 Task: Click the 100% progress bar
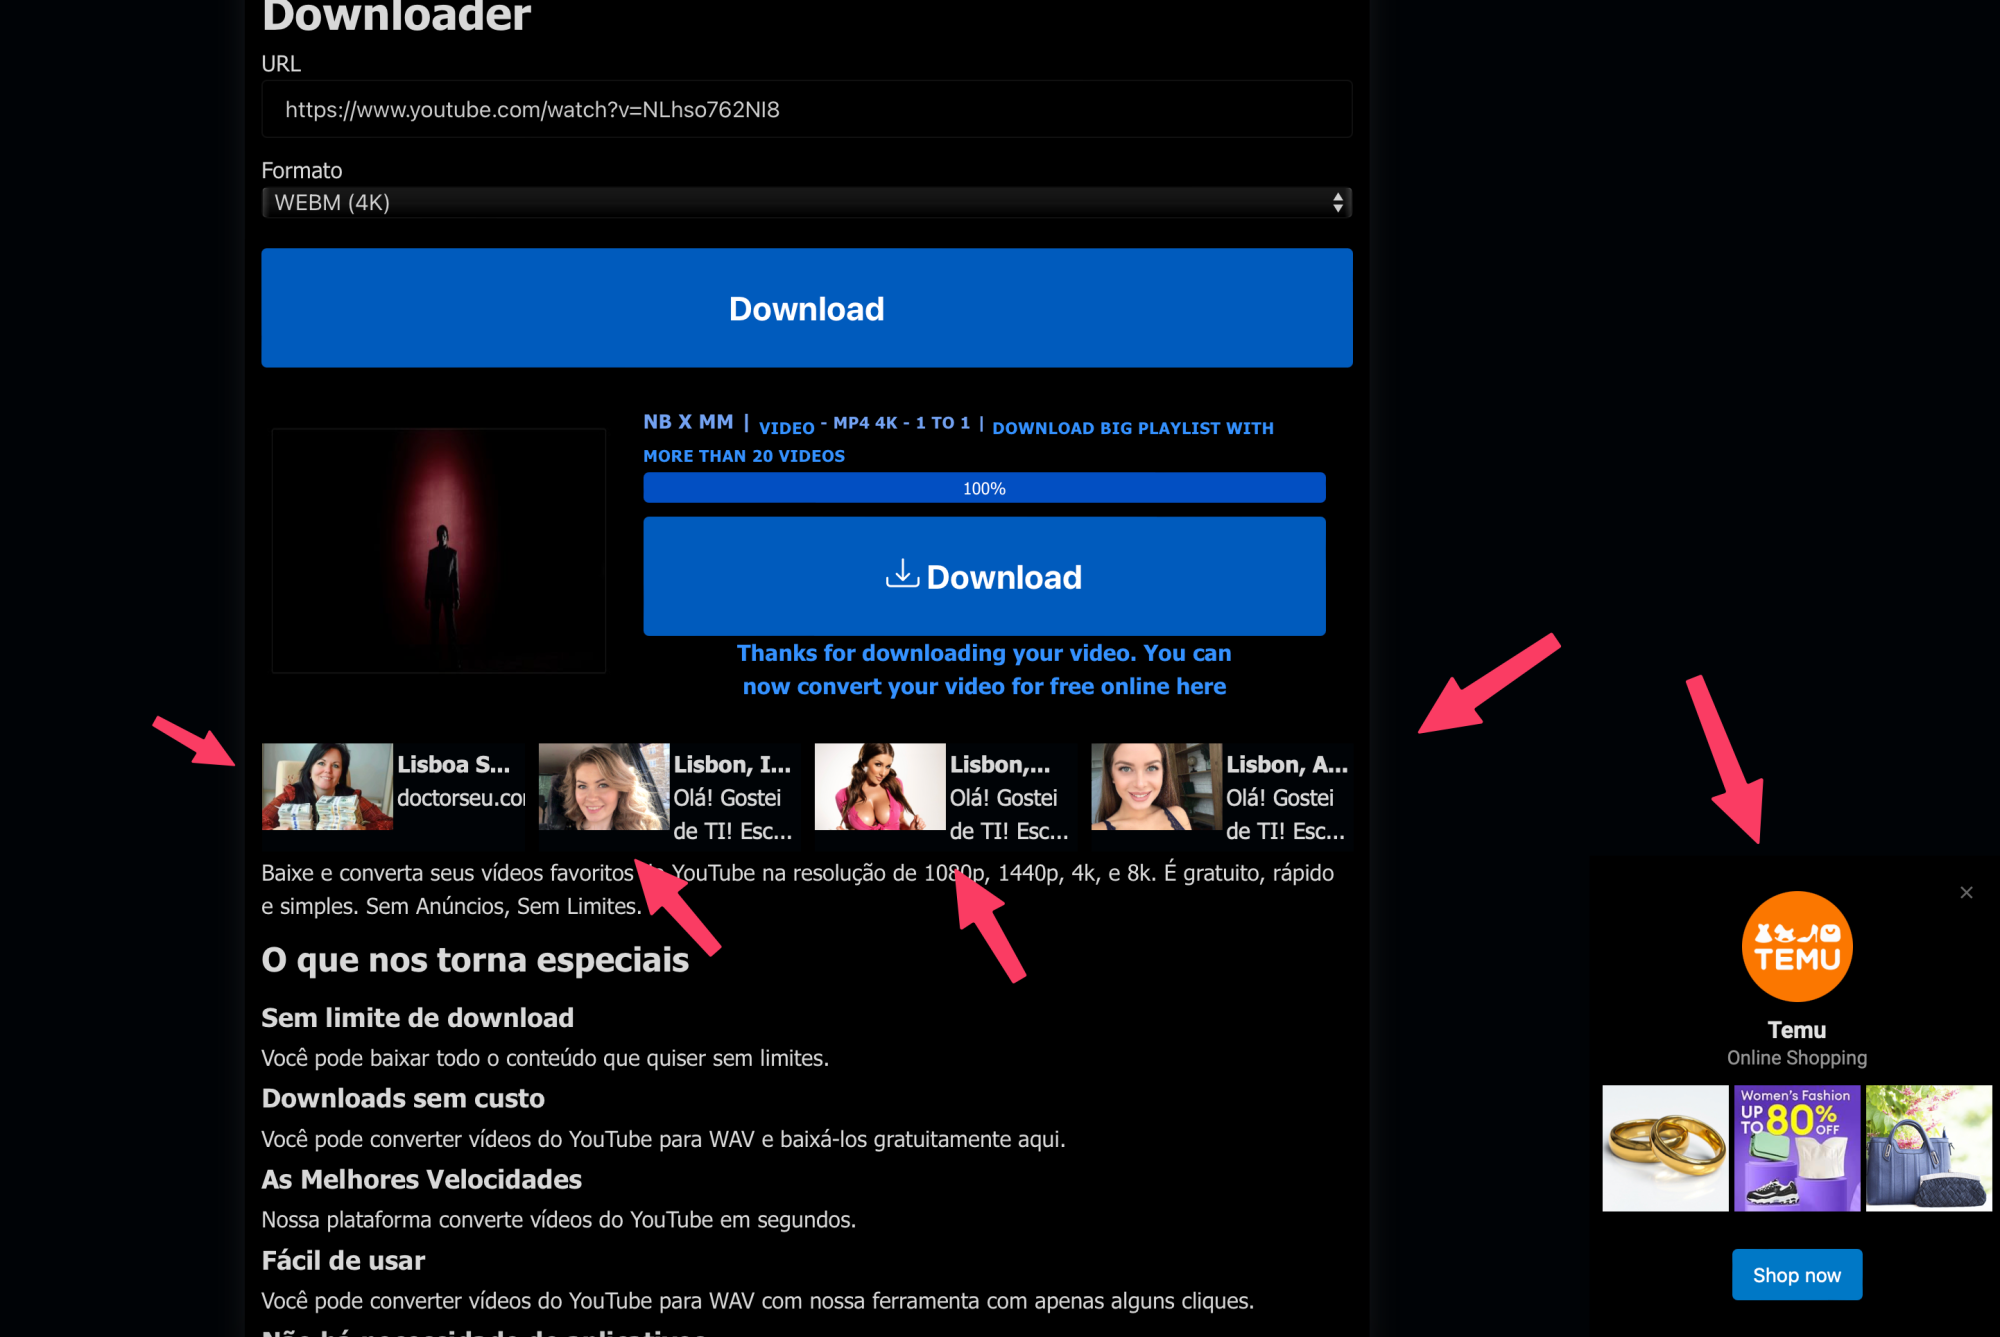[984, 488]
